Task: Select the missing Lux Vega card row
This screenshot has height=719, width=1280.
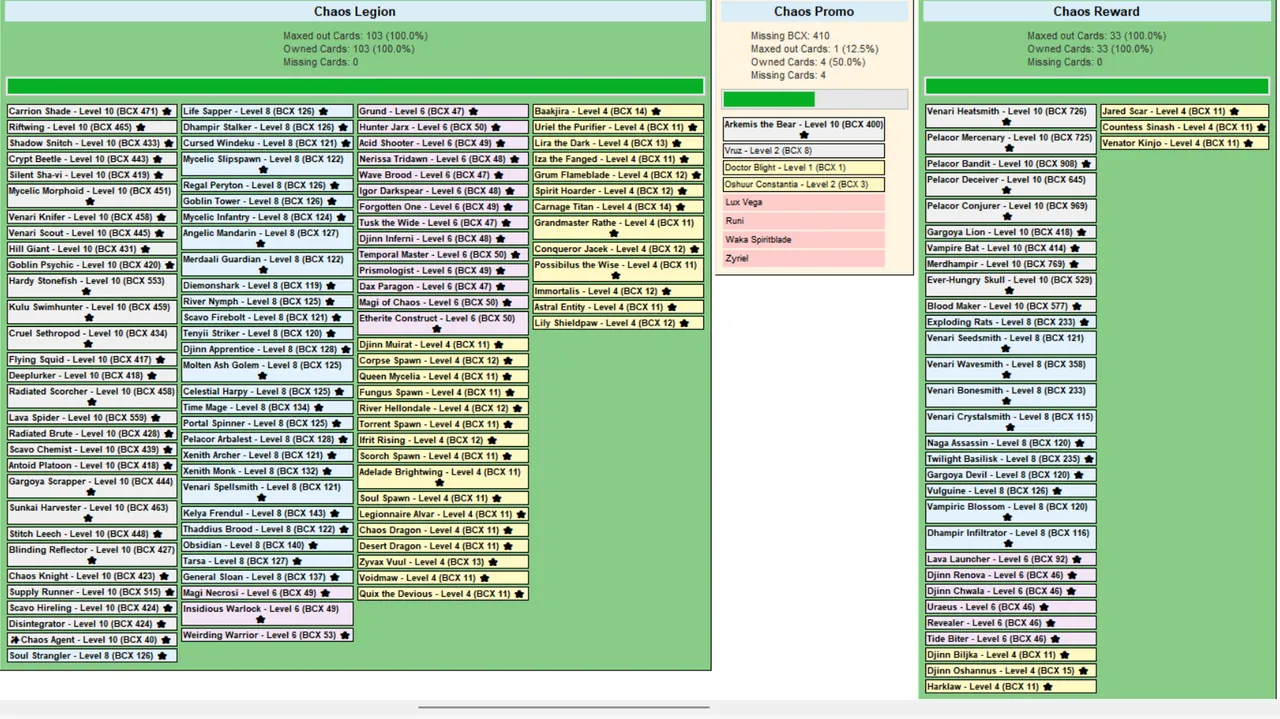Action: click(804, 203)
